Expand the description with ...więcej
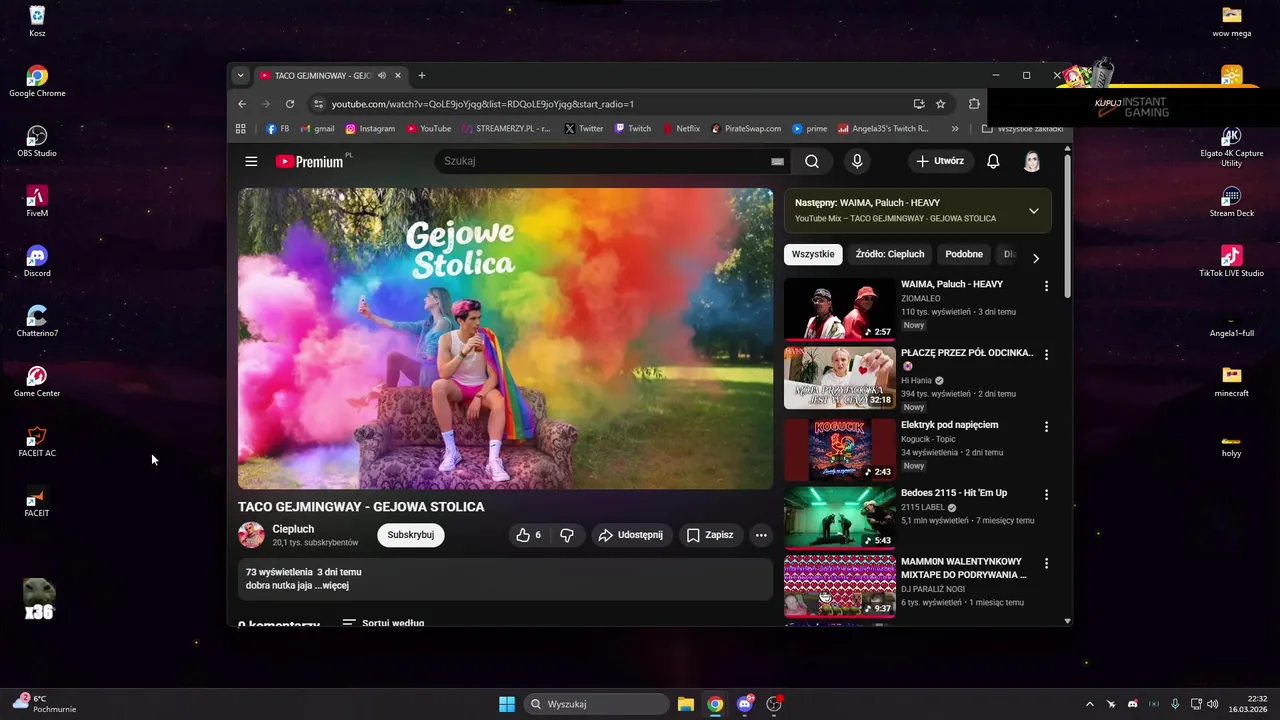Image resolution: width=1280 pixels, height=720 pixels. tap(332, 586)
